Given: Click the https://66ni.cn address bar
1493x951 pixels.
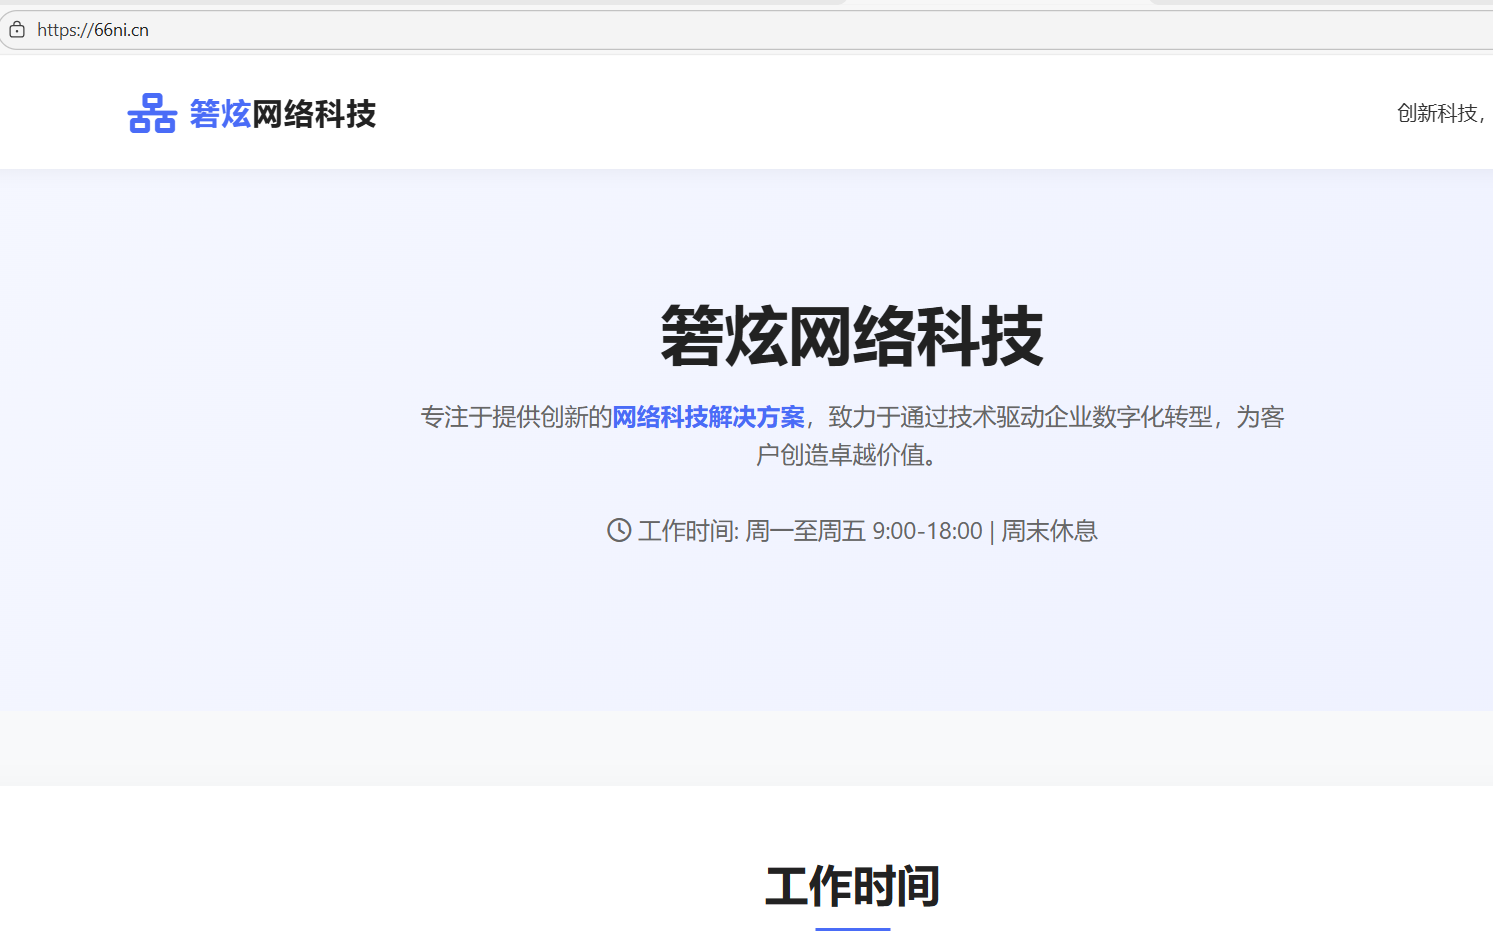Looking at the screenshot, I should (746, 30).
